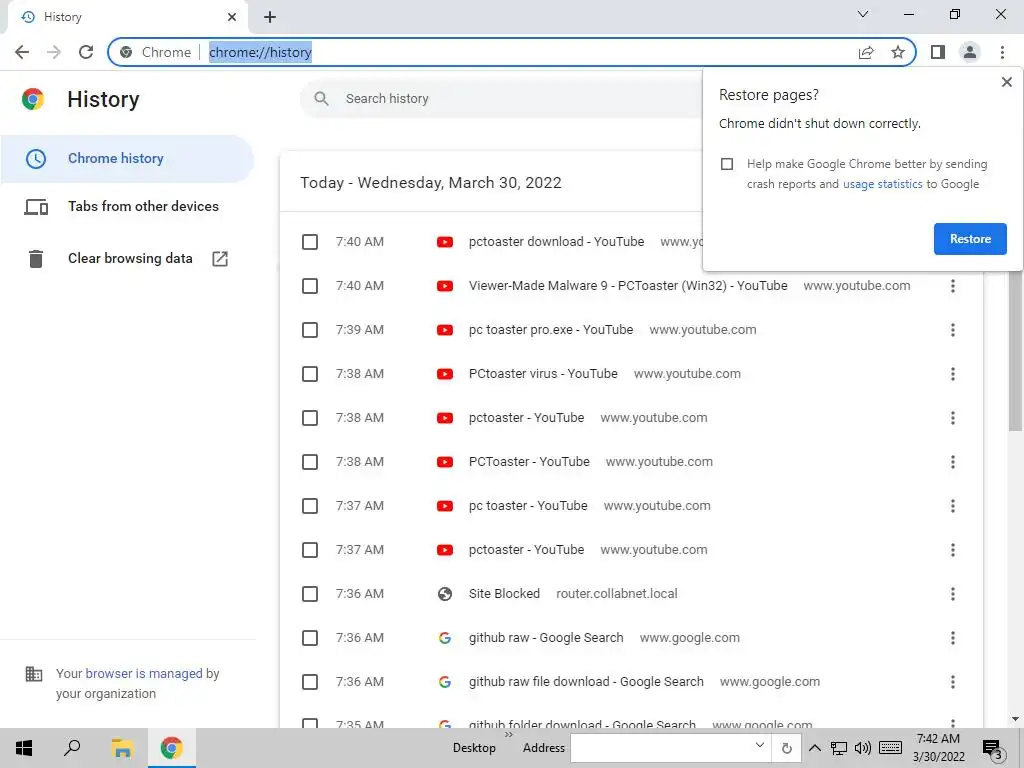This screenshot has width=1024, height=768.
Task: Check the github raw - Google Search checkbox
Action: point(310,638)
